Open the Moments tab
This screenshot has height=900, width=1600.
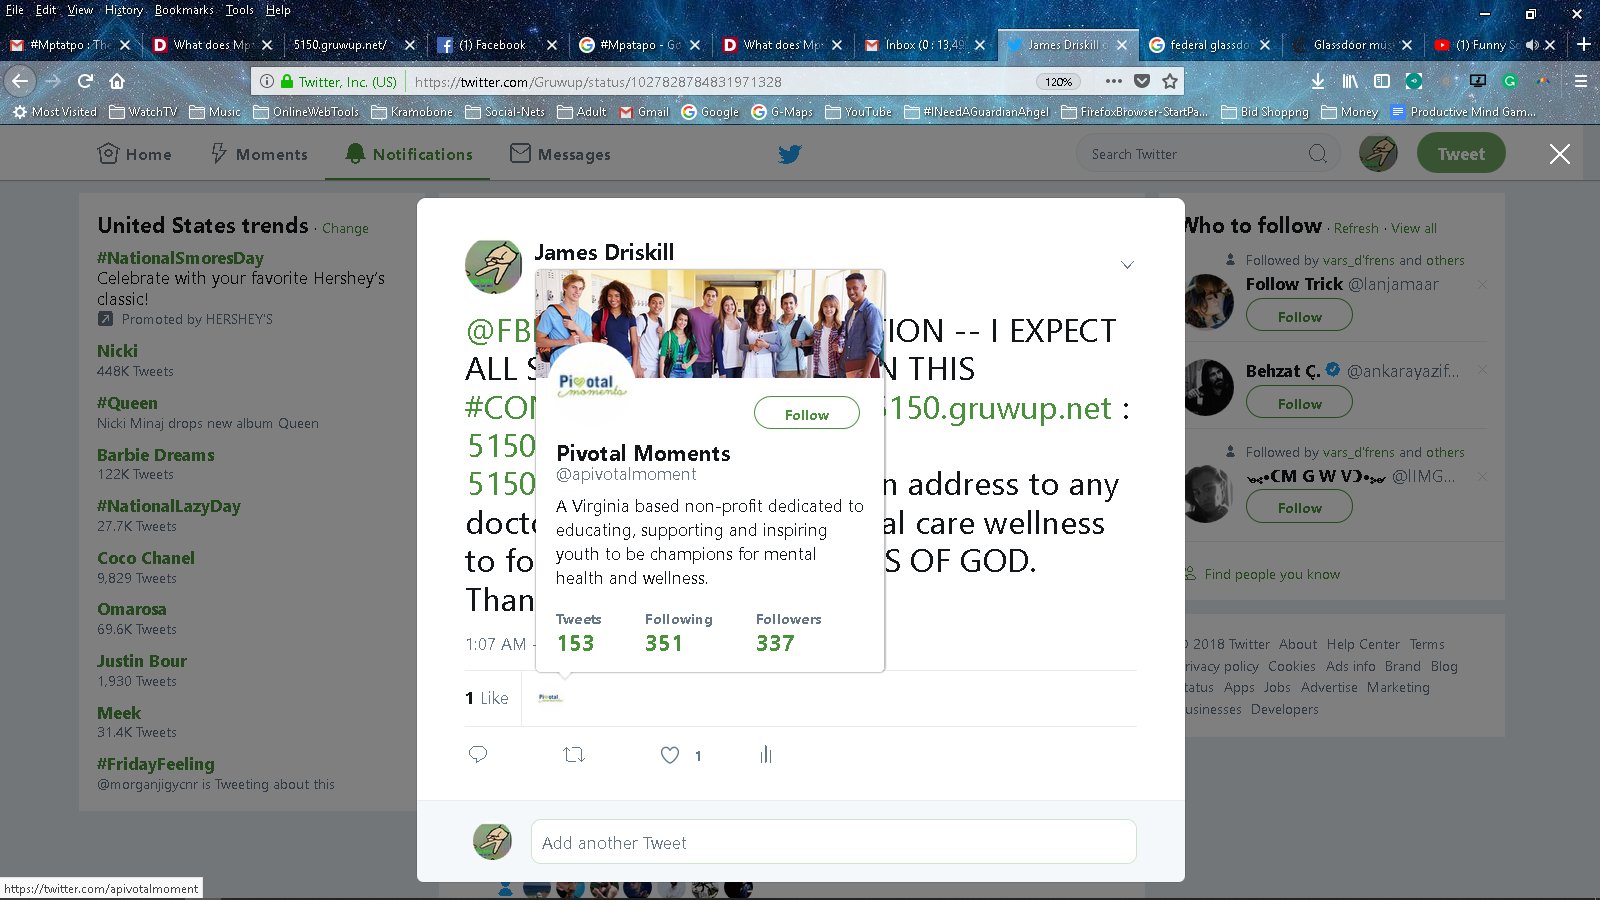click(x=259, y=154)
